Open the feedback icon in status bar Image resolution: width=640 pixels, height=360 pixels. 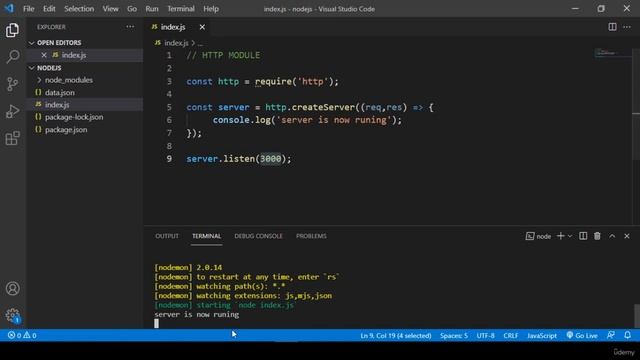(611, 336)
